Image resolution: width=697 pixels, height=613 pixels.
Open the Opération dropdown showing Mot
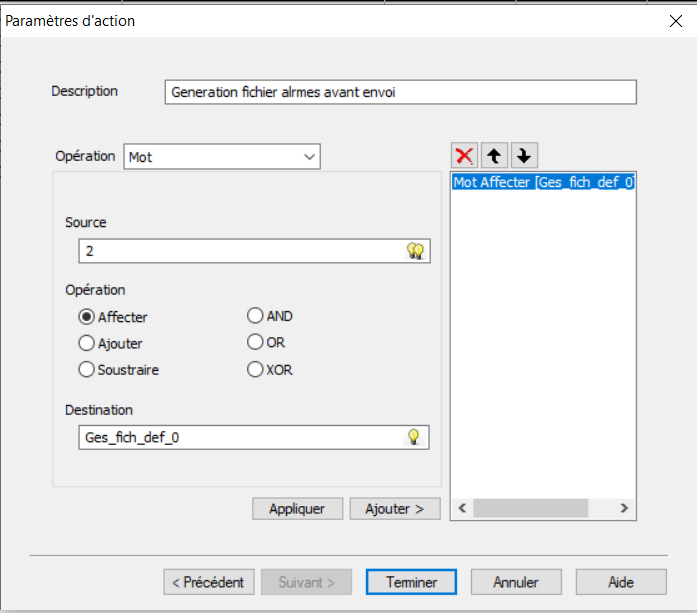coord(221,157)
